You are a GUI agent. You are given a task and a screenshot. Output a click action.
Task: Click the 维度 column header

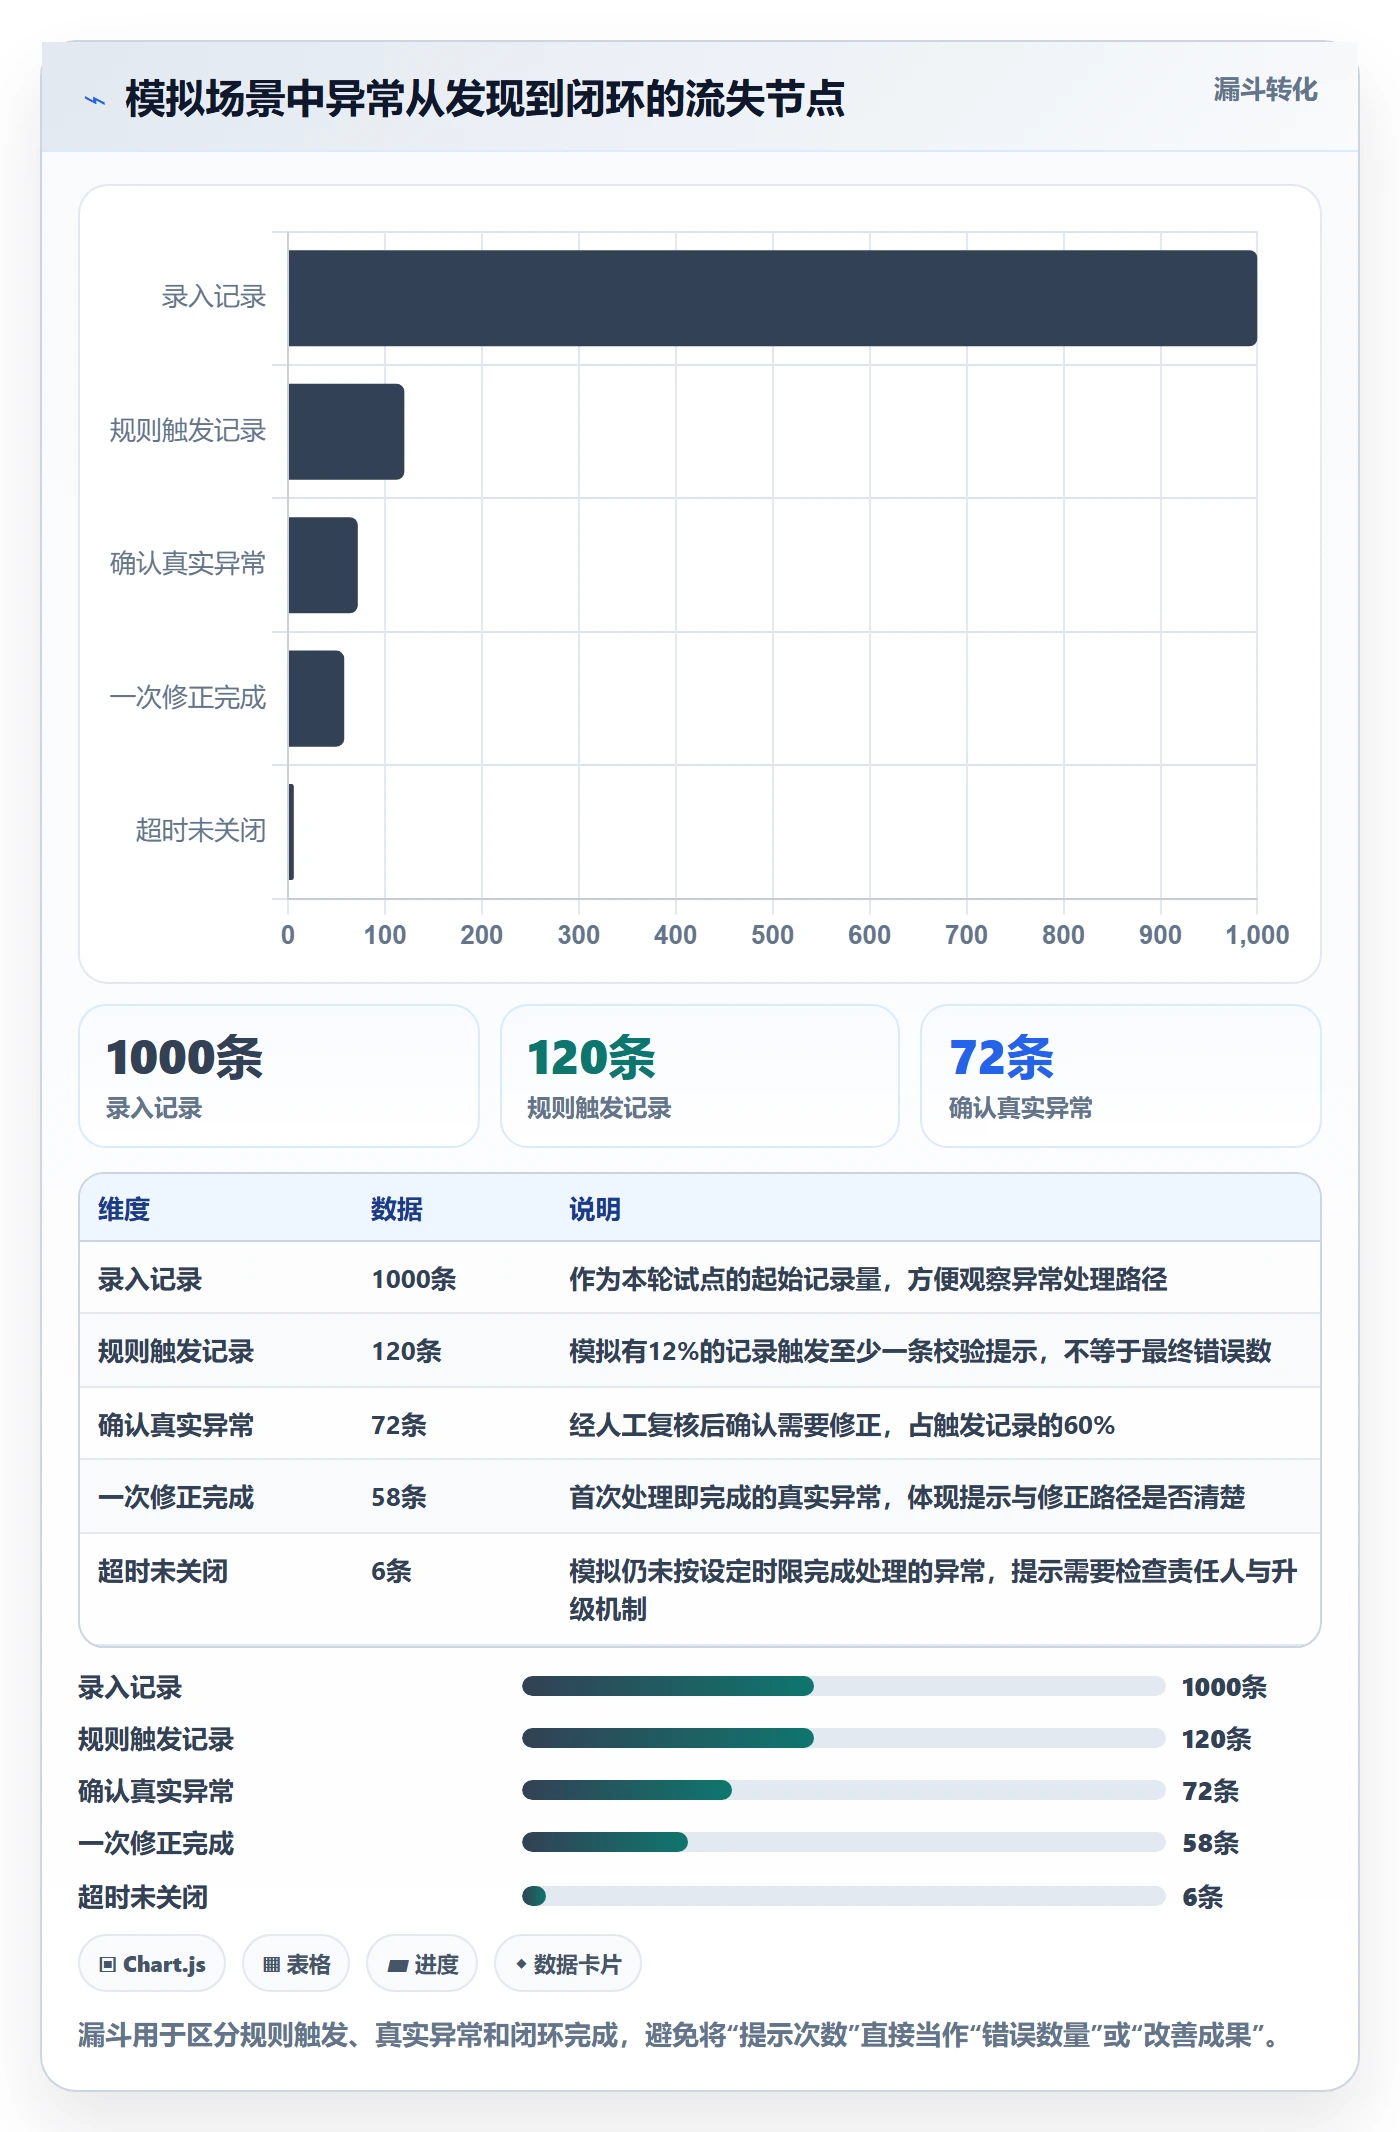tap(124, 1209)
